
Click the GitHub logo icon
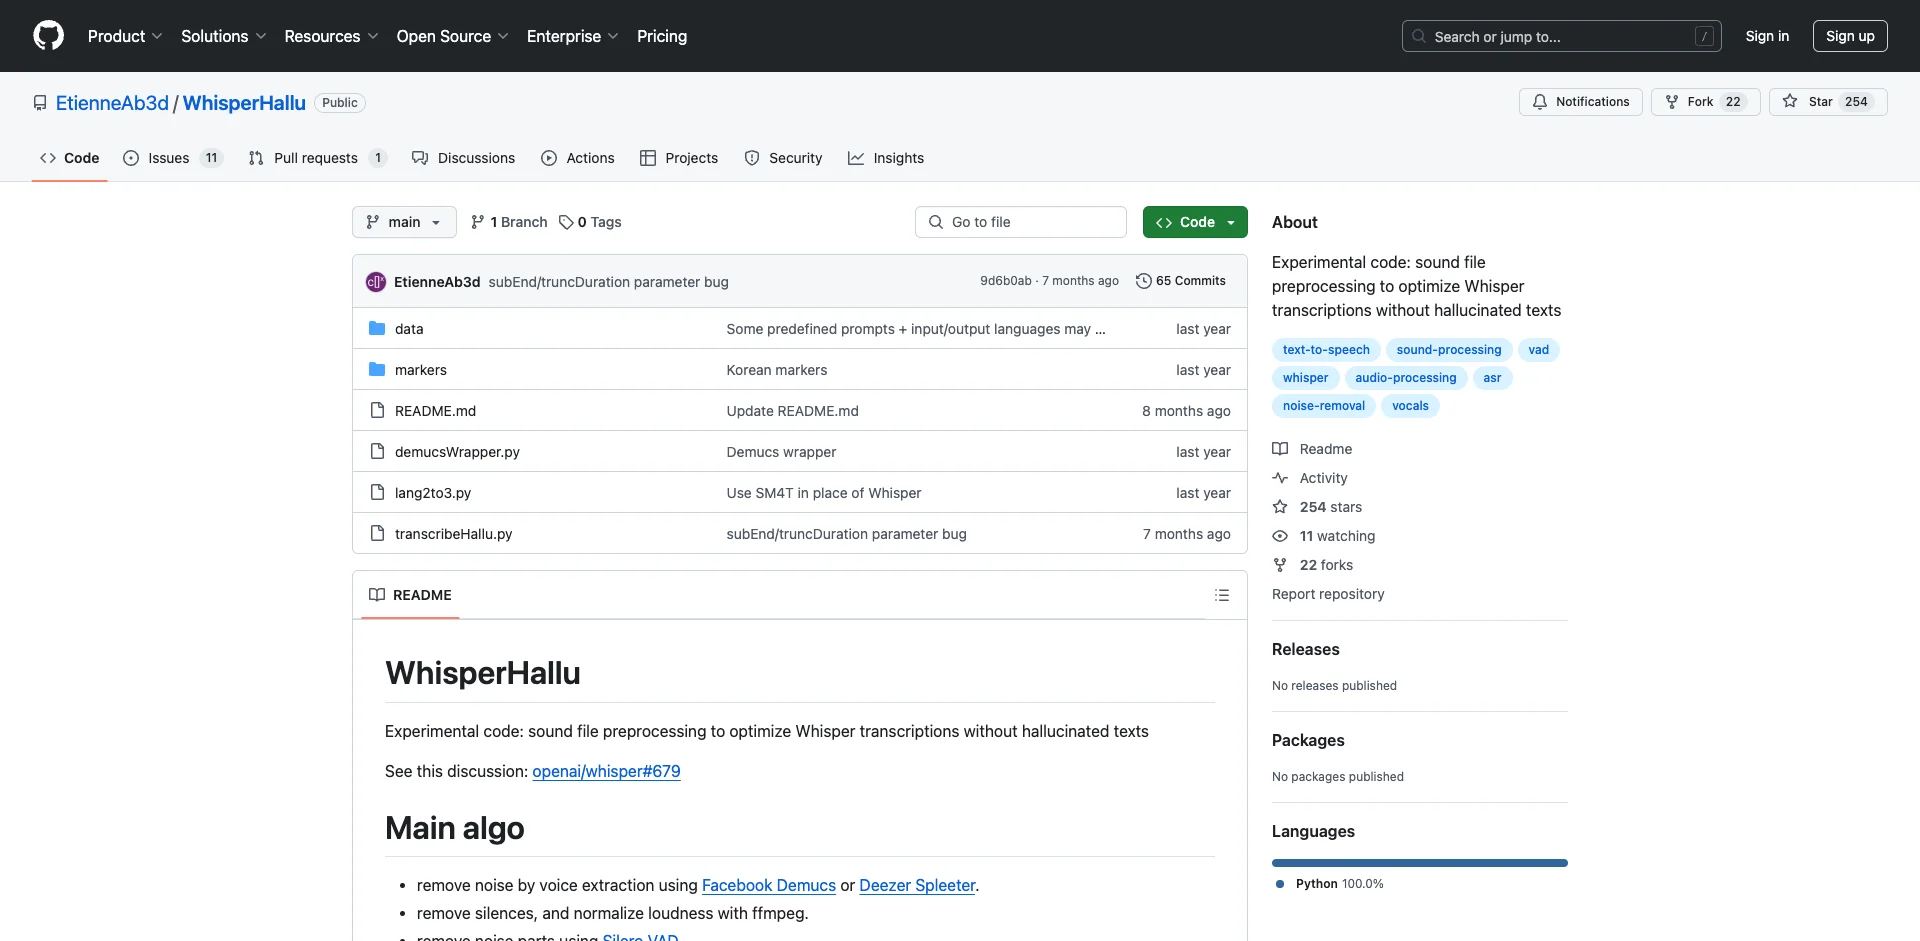tap(48, 36)
